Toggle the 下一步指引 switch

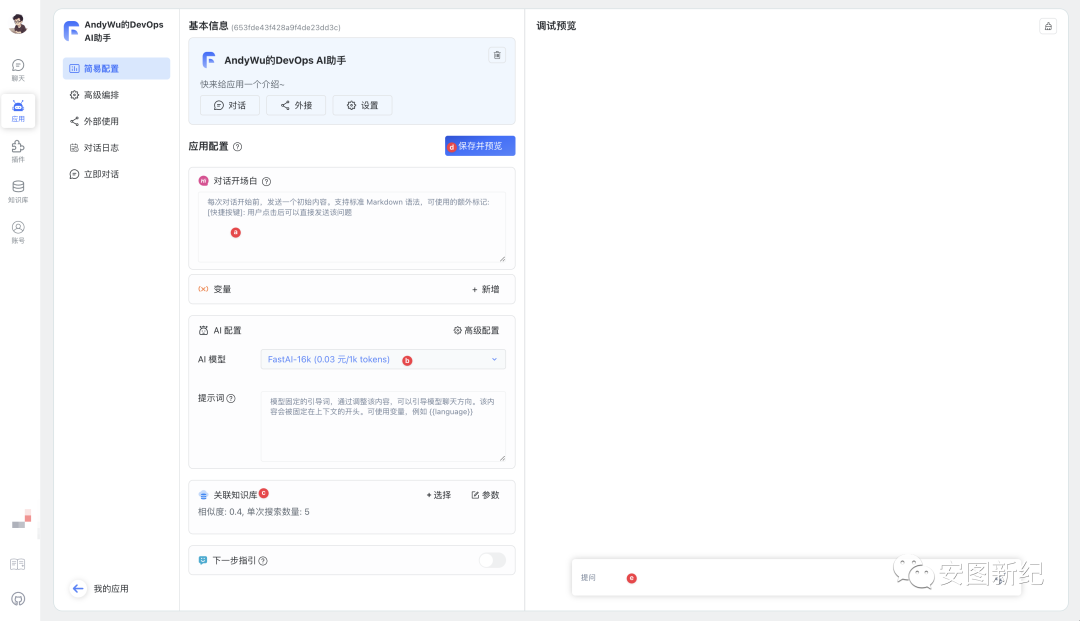(492, 560)
